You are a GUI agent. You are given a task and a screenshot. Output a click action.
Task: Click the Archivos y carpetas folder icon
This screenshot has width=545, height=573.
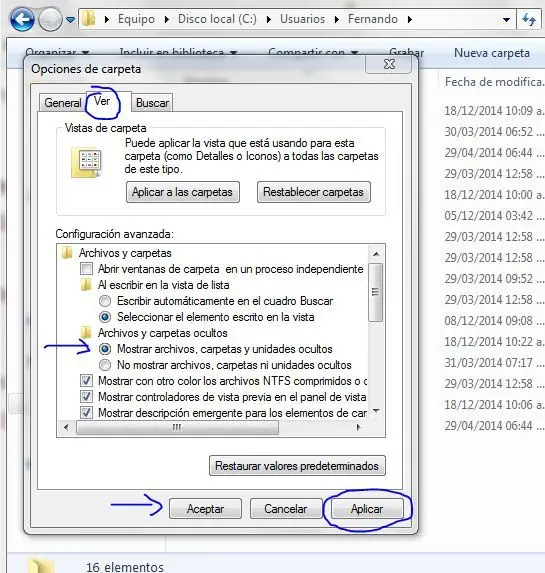pos(67,253)
